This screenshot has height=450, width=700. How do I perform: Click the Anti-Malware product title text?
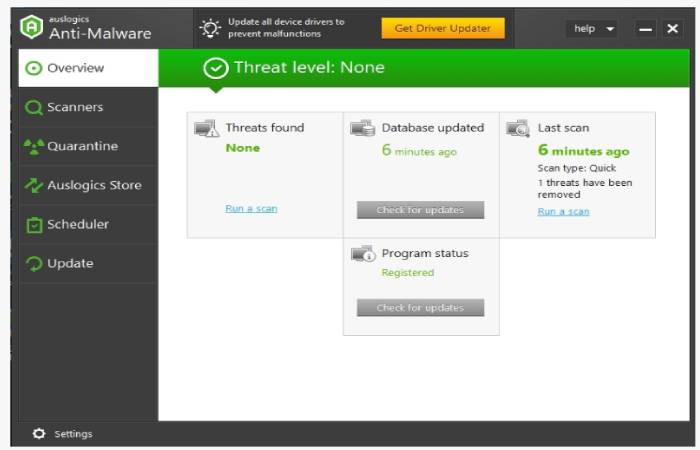pos(100,33)
